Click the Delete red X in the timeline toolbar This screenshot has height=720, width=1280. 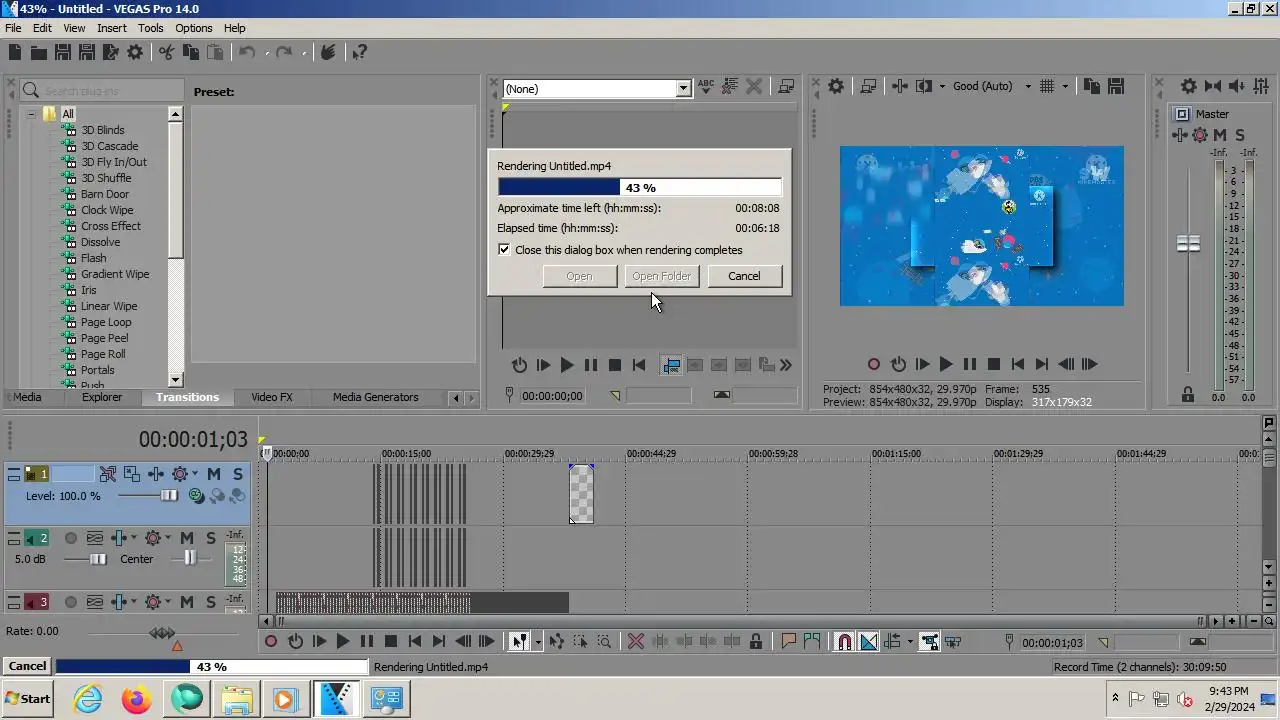click(x=636, y=642)
